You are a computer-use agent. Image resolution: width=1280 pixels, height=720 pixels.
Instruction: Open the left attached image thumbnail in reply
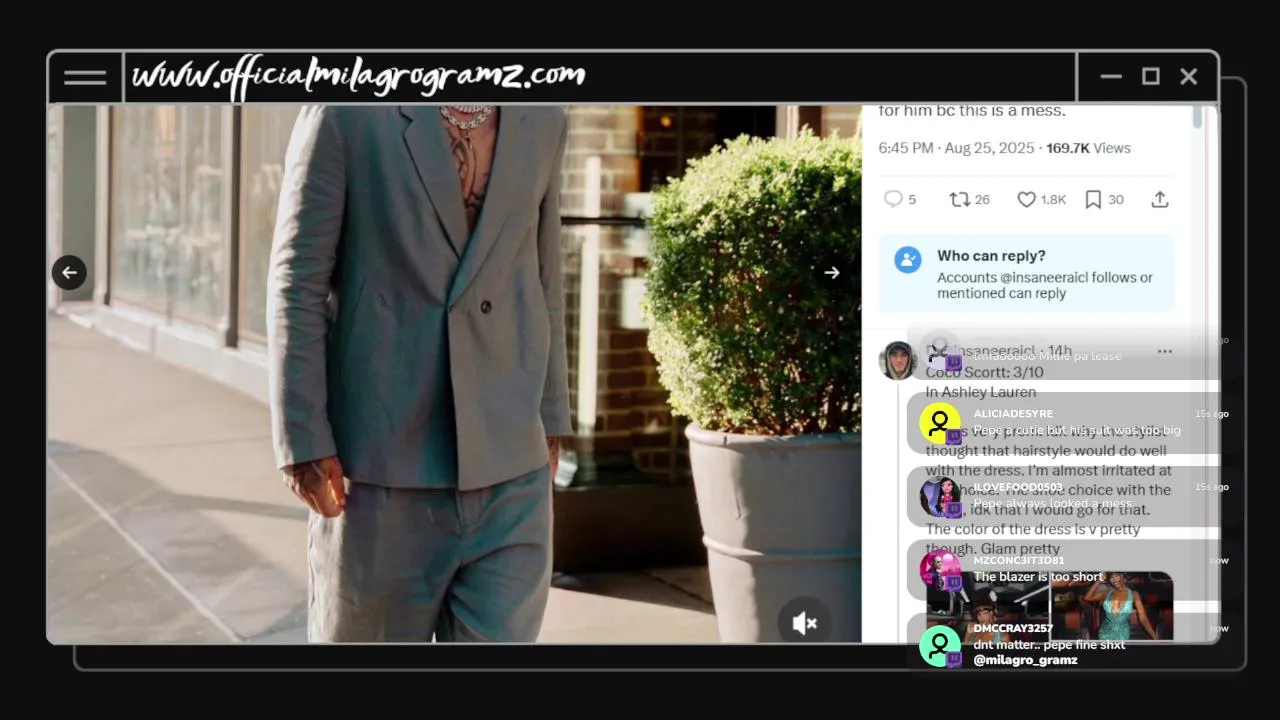[987, 607]
